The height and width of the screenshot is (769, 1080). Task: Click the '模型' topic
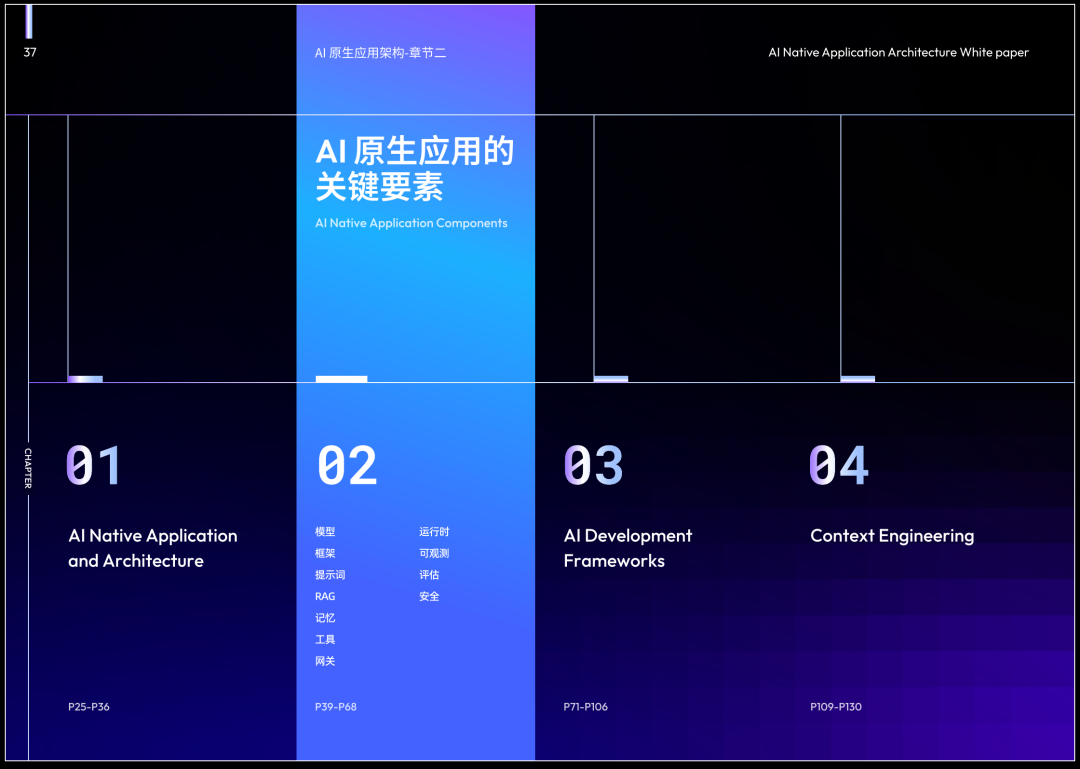point(325,532)
